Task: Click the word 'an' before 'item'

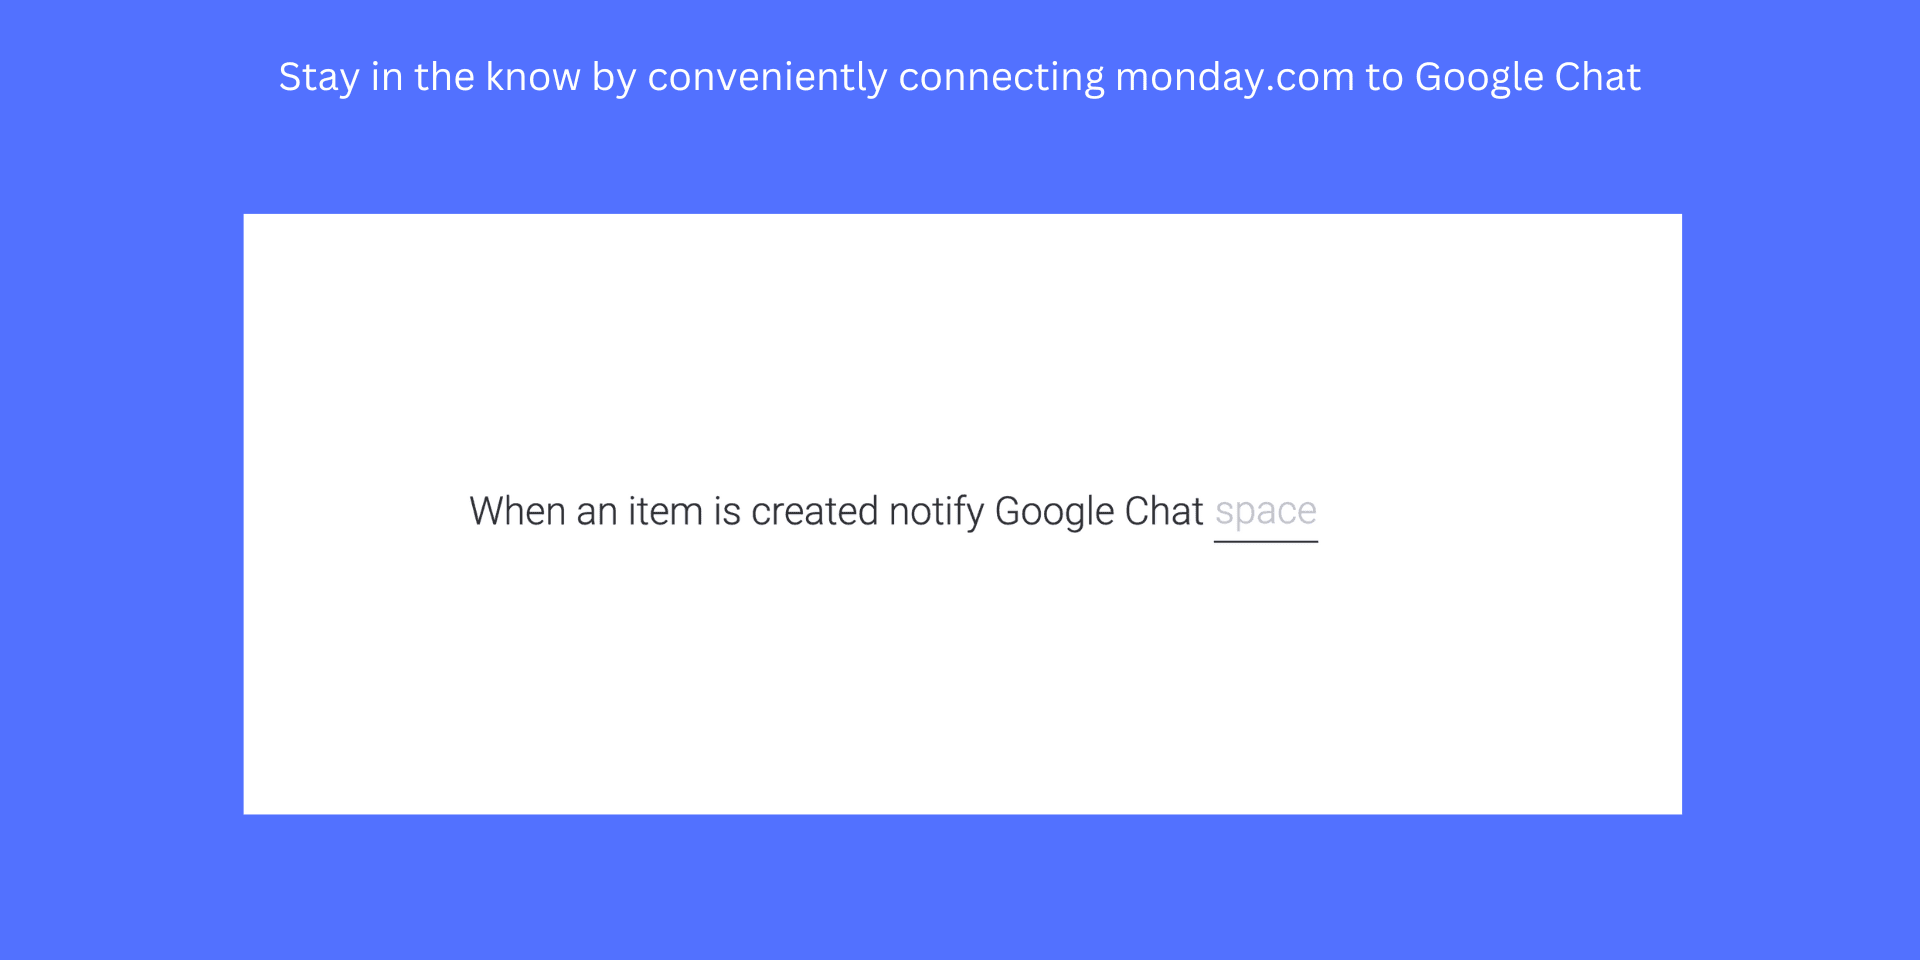Action: tap(597, 514)
